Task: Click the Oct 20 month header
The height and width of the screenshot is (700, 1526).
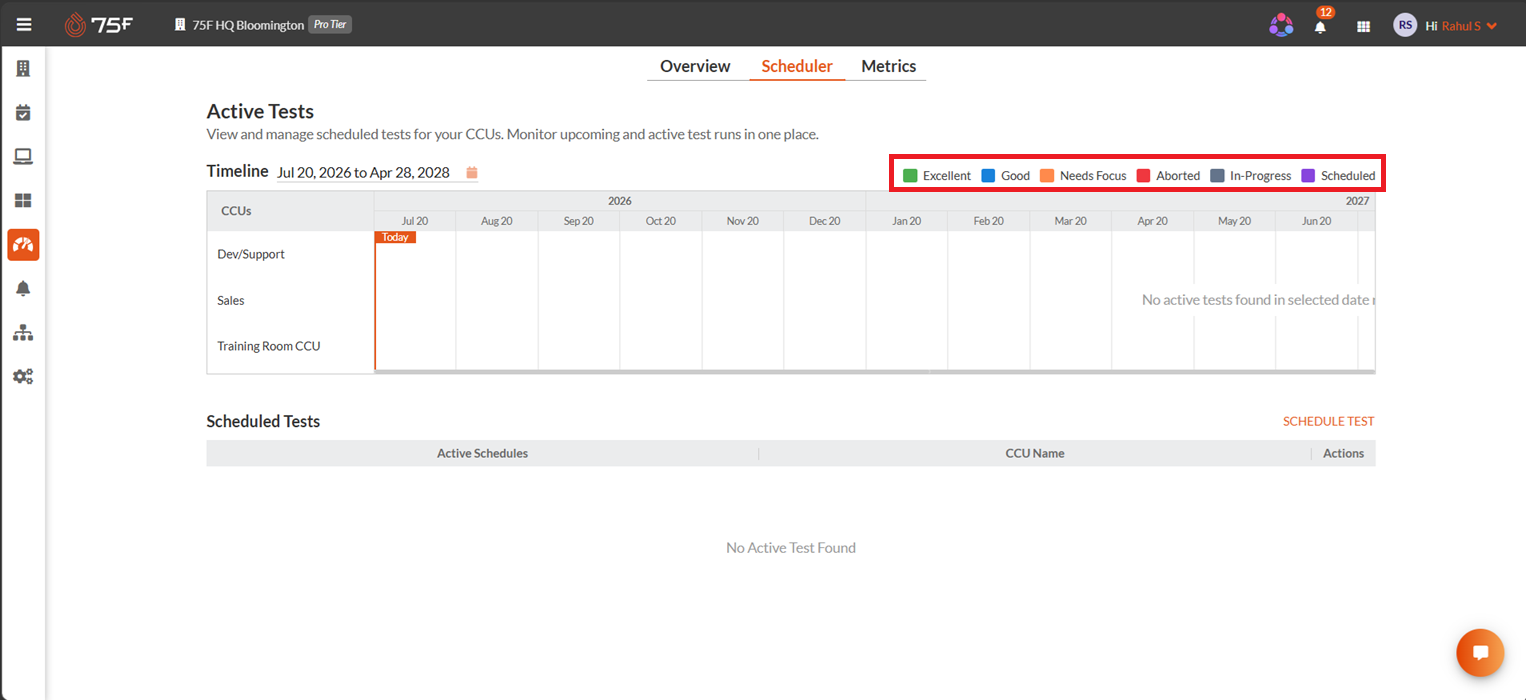Action: [x=661, y=221]
